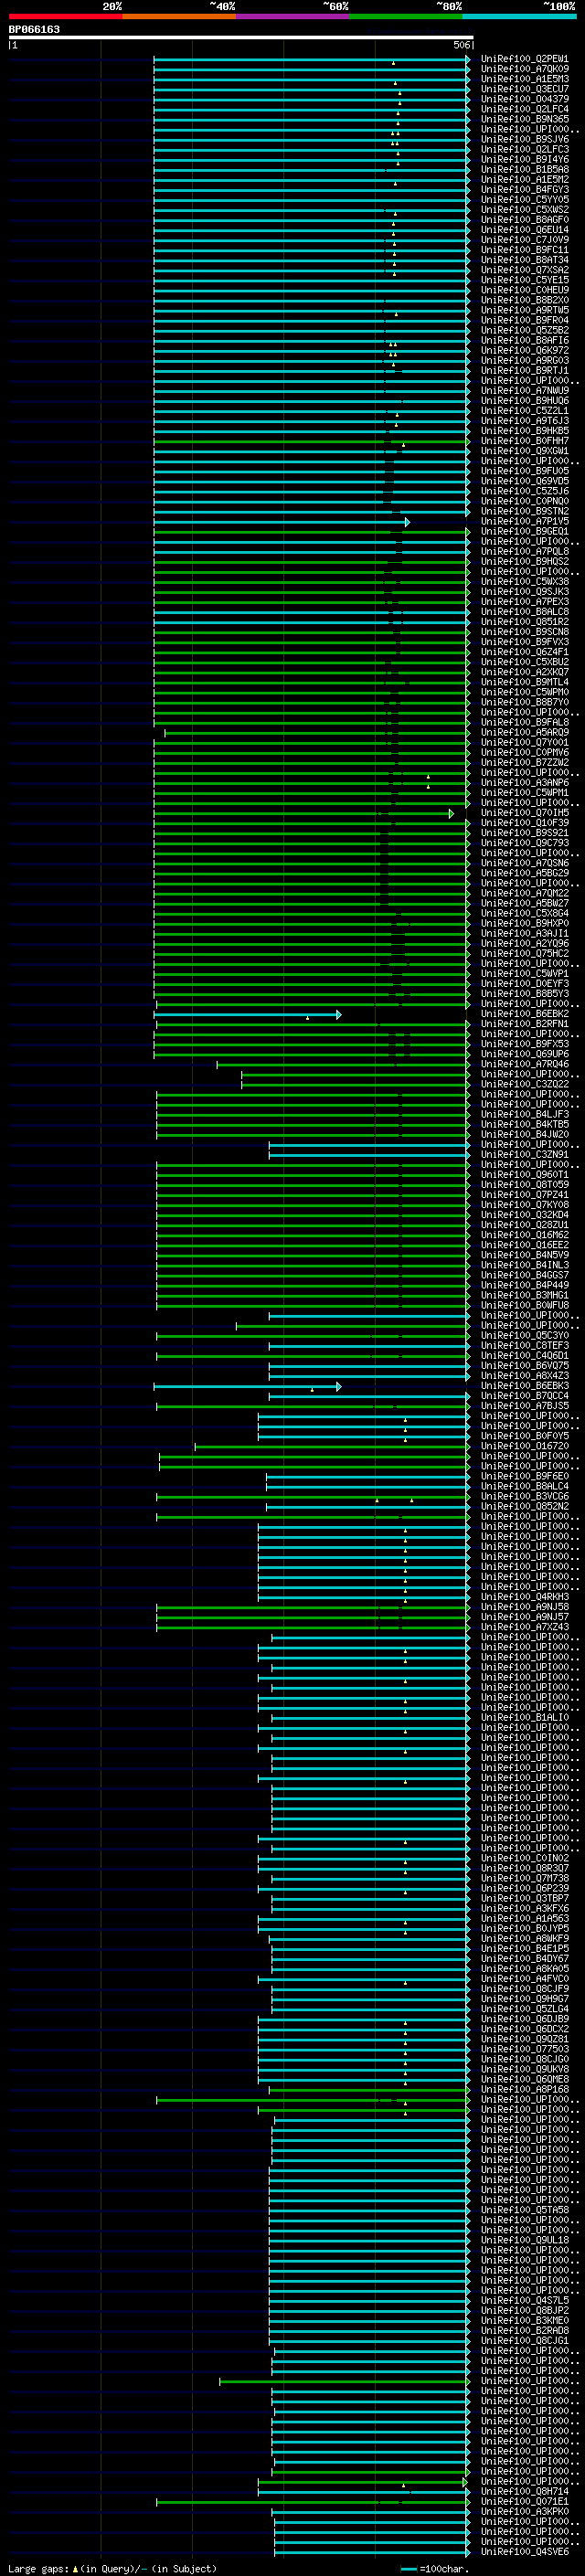Select the UniRef100_Q2LFC3 label
This screenshot has width=585, height=2576.
point(524,149)
